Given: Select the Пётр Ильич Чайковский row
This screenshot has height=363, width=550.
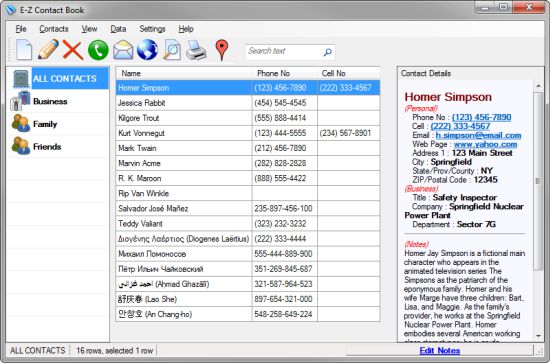Looking at the screenshot, I should [x=248, y=269].
